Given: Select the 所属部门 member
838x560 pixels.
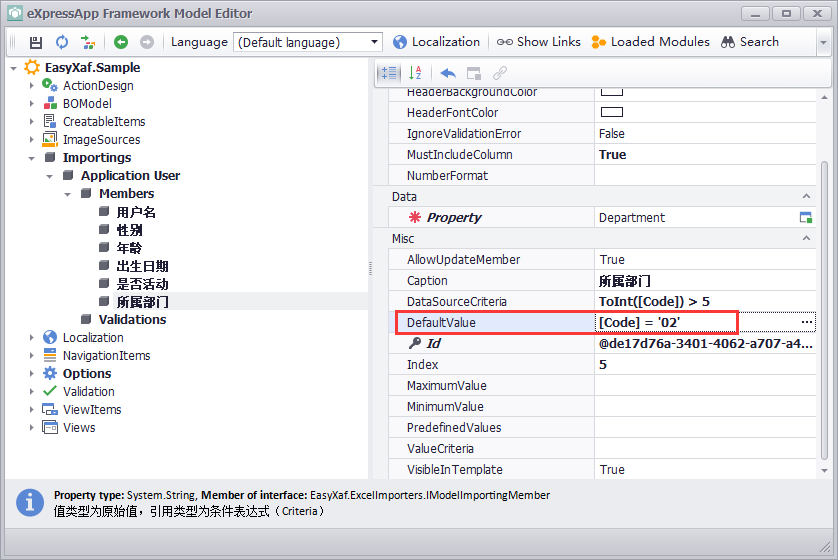Looking at the screenshot, I should 142,302.
